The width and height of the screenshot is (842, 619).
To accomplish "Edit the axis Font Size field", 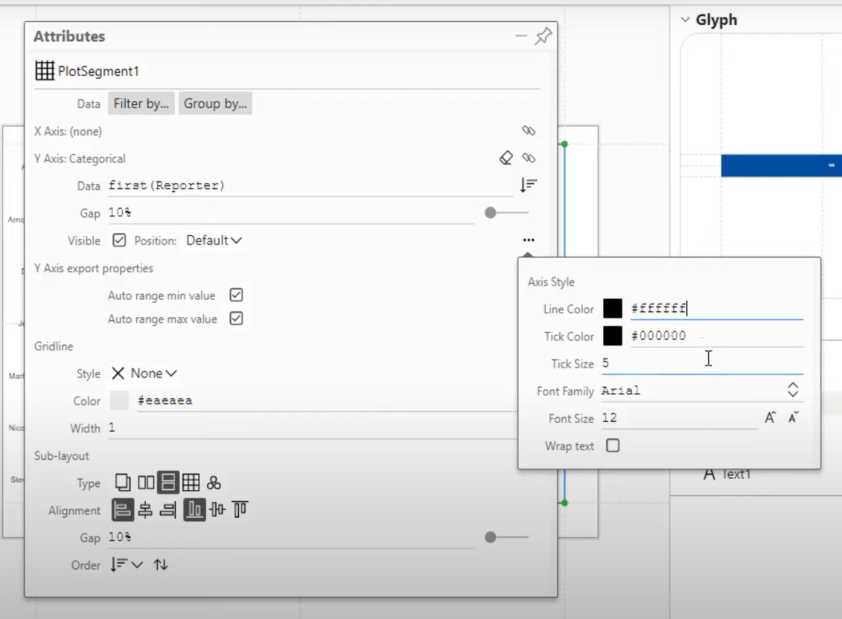I will point(679,418).
